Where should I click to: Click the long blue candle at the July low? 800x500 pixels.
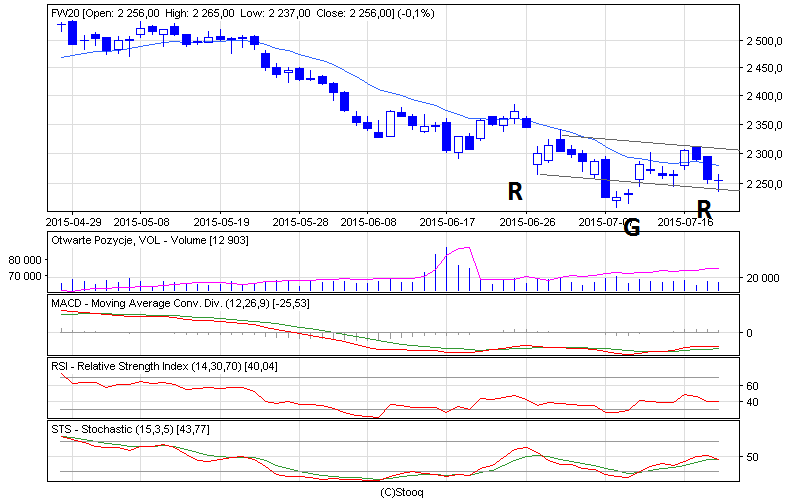pos(606,178)
